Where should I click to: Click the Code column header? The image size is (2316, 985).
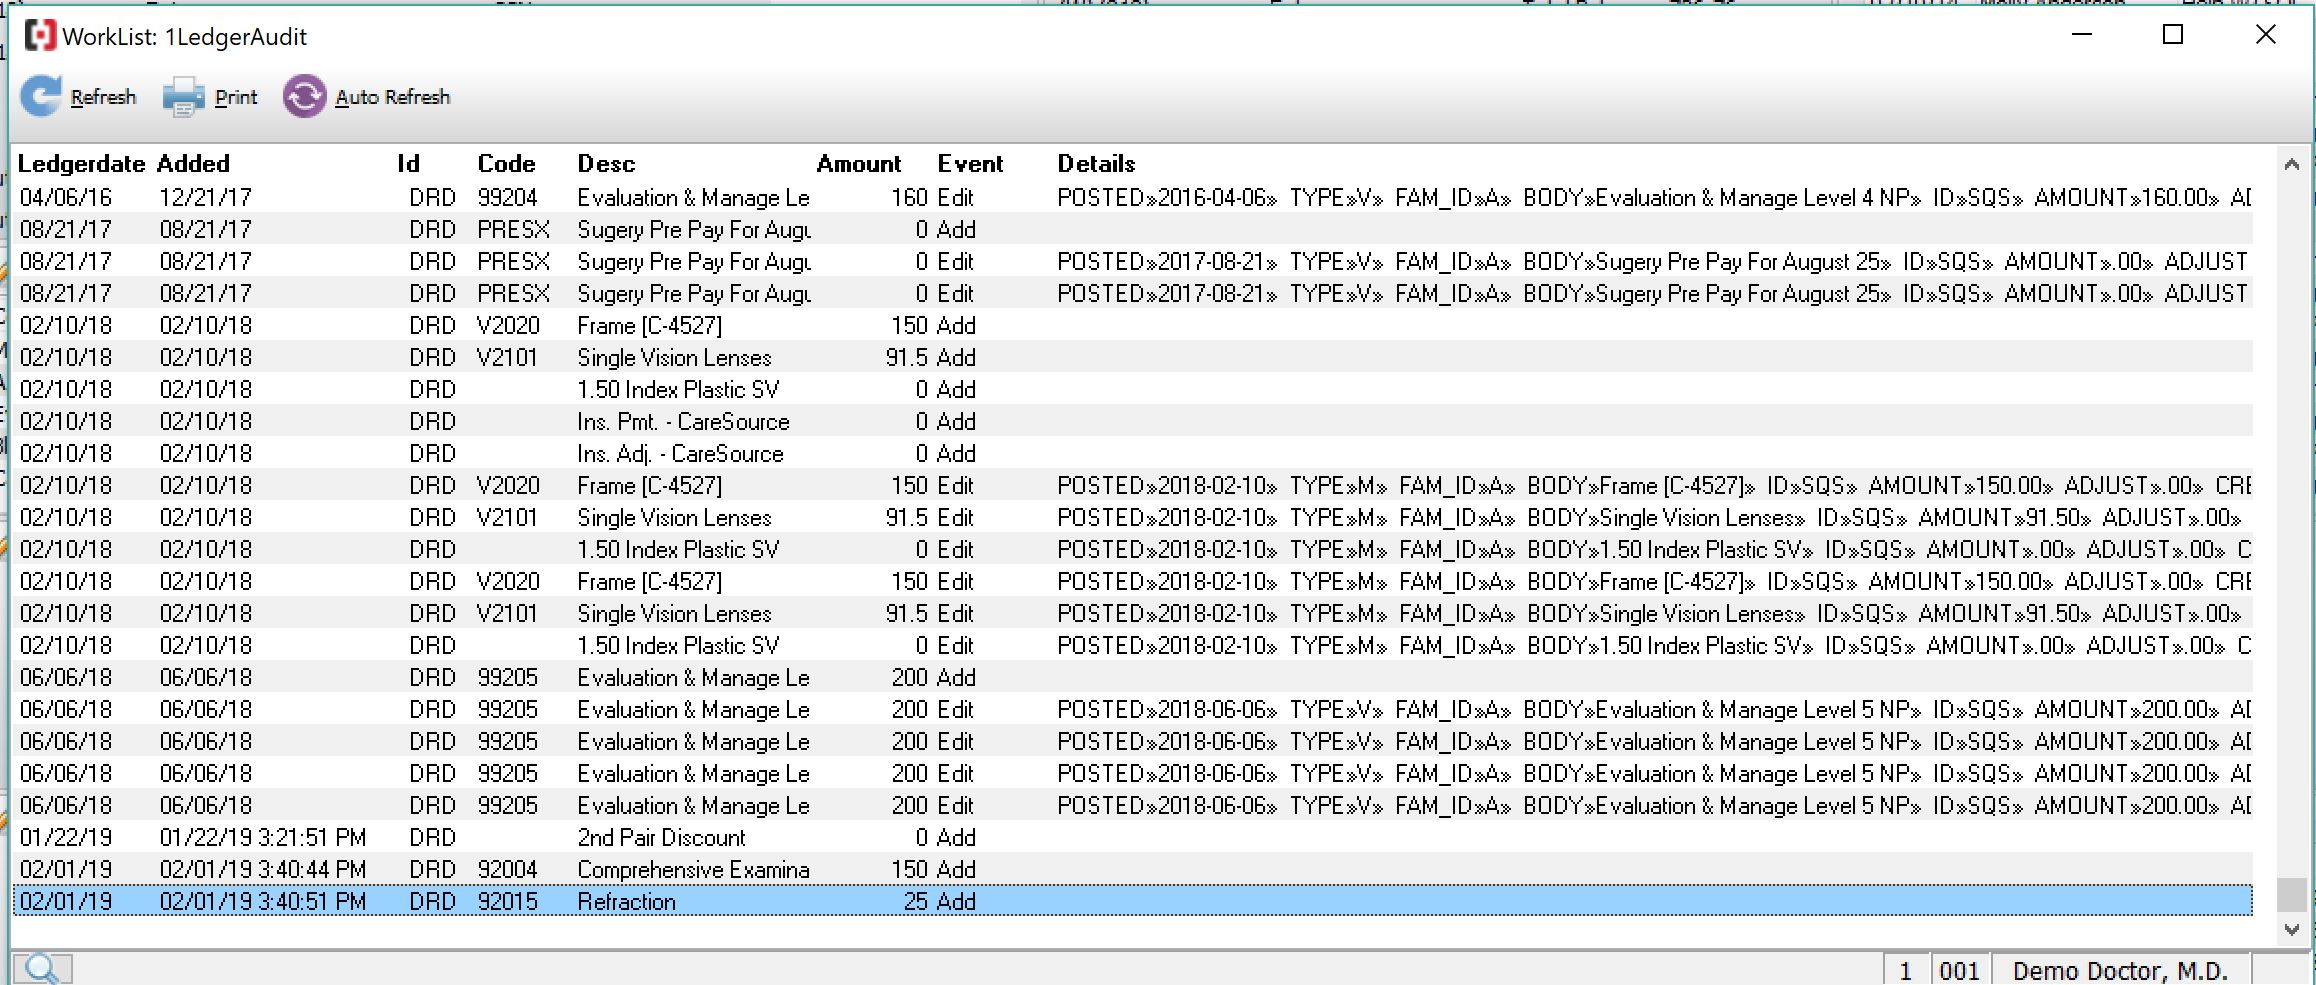tap(506, 164)
